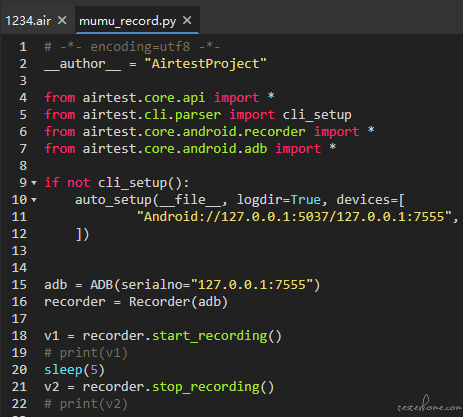Click the stop_recording call on line 21

[x=213, y=387]
